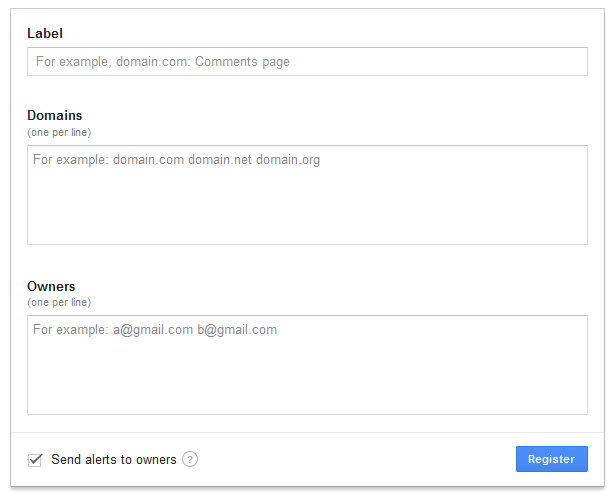Click the Owners heading text

(x=51, y=287)
